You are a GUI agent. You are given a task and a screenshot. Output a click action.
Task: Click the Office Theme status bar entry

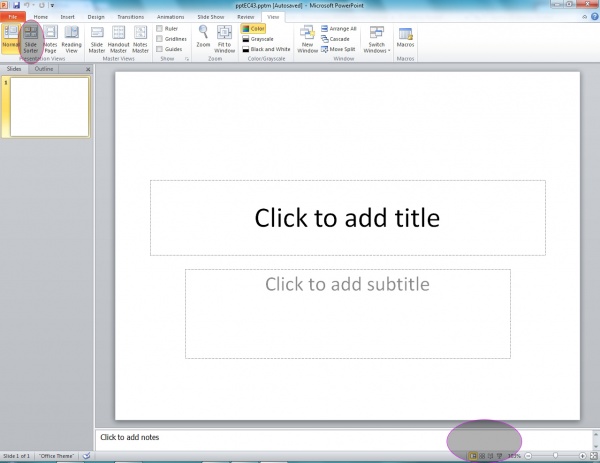[x=57, y=456]
